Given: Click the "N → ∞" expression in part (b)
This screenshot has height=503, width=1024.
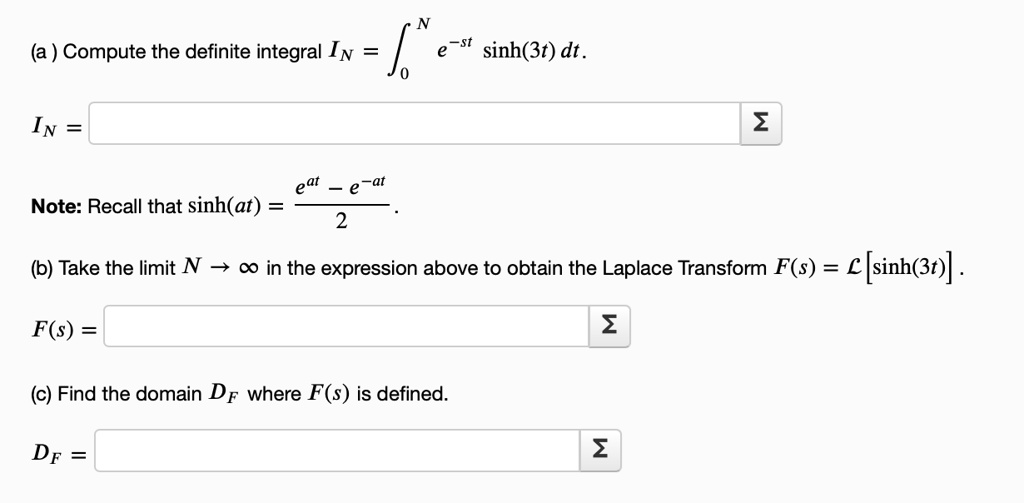Looking at the screenshot, I should pos(220,269).
